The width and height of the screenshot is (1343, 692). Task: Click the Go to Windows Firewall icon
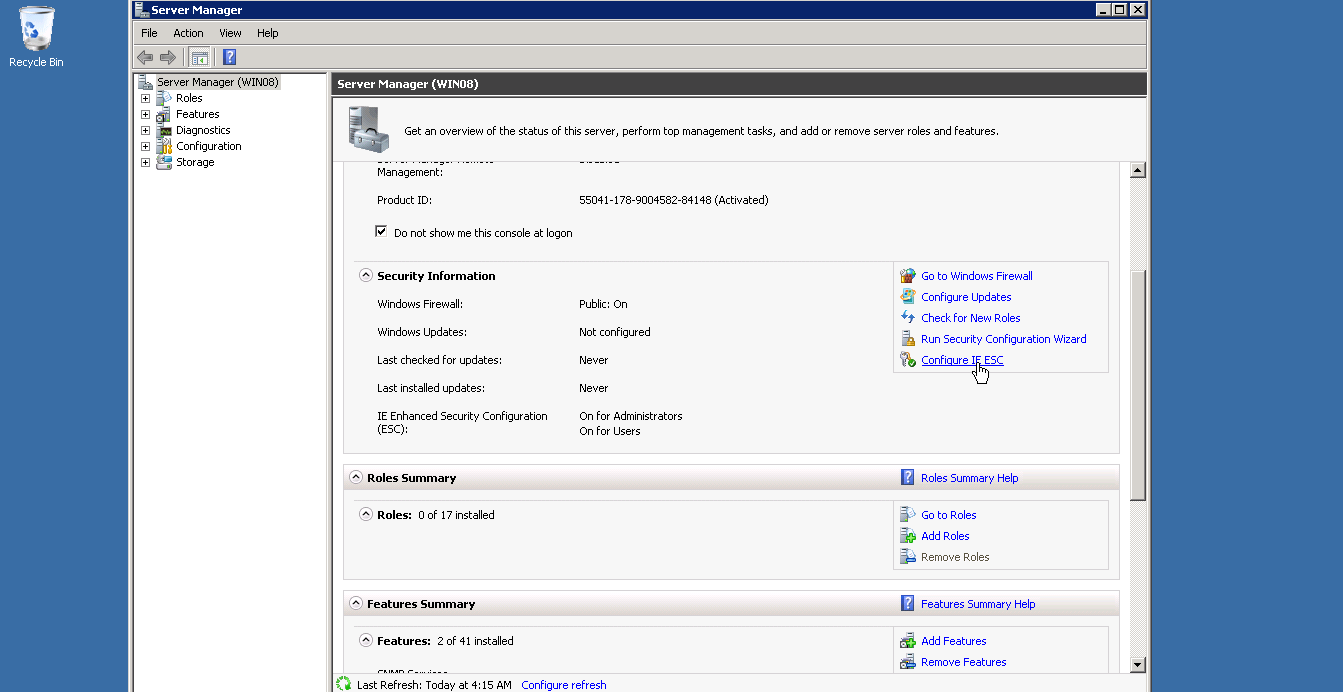(908, 276)
